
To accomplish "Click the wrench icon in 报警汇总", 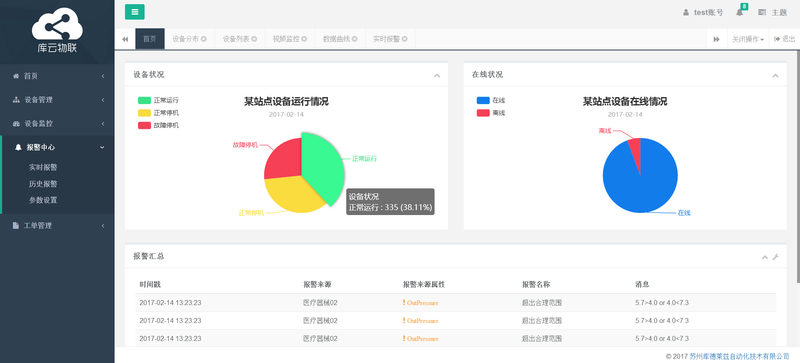I will click(x=776, y=257).
